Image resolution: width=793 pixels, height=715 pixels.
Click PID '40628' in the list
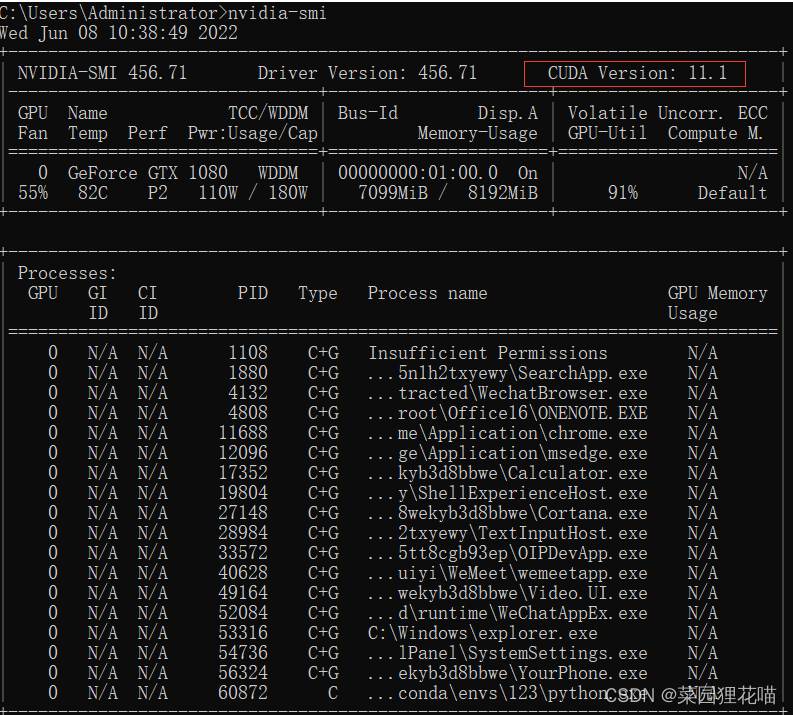(243, 573)
